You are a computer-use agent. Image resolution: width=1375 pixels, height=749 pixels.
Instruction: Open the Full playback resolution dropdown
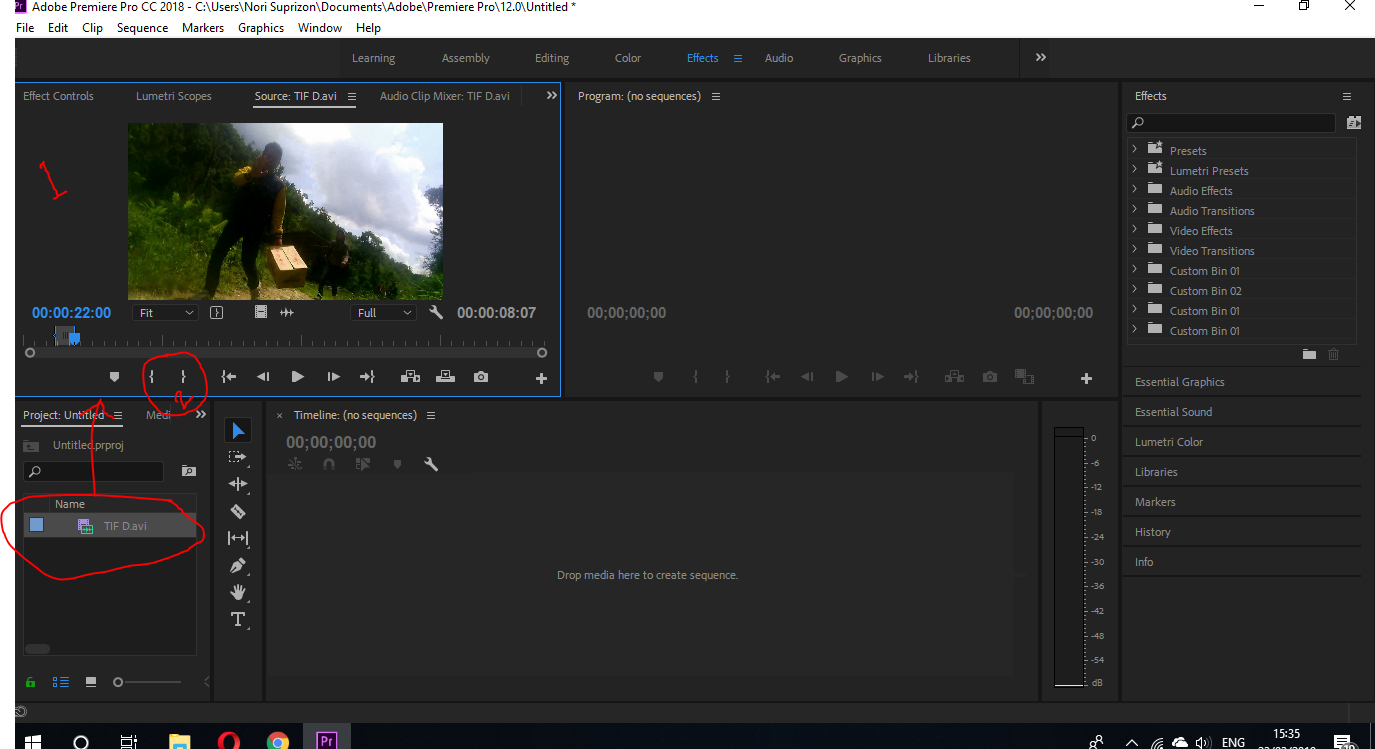[384, 313]
